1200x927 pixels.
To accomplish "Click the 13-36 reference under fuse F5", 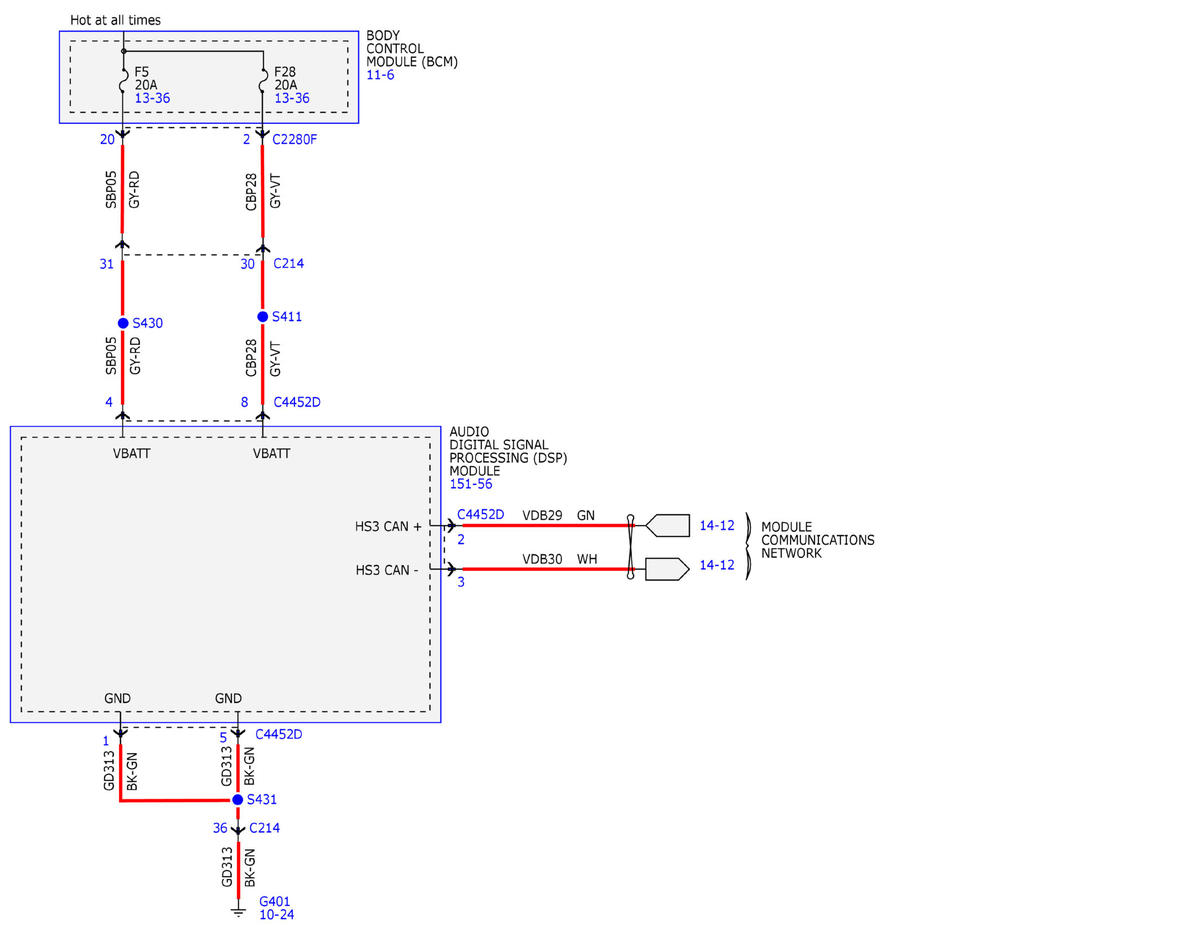I will (152, 99).
